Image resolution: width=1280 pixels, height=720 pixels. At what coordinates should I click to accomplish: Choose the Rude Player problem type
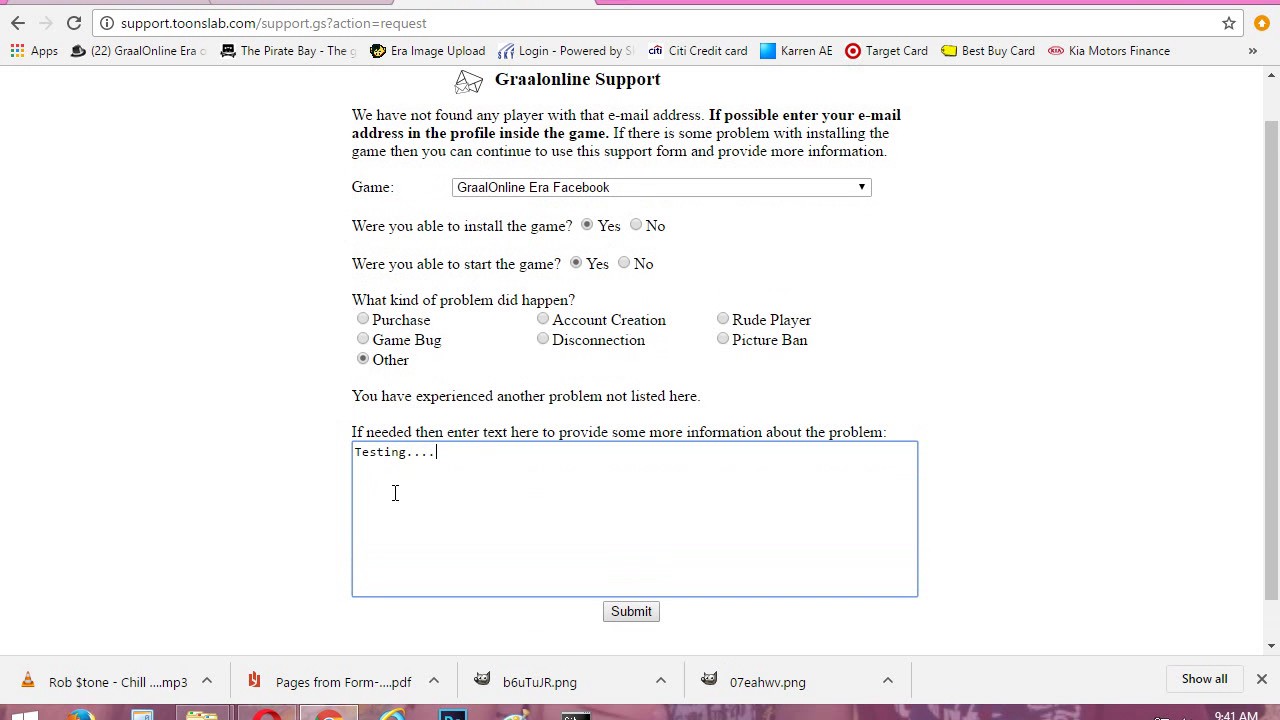[723, 319]
